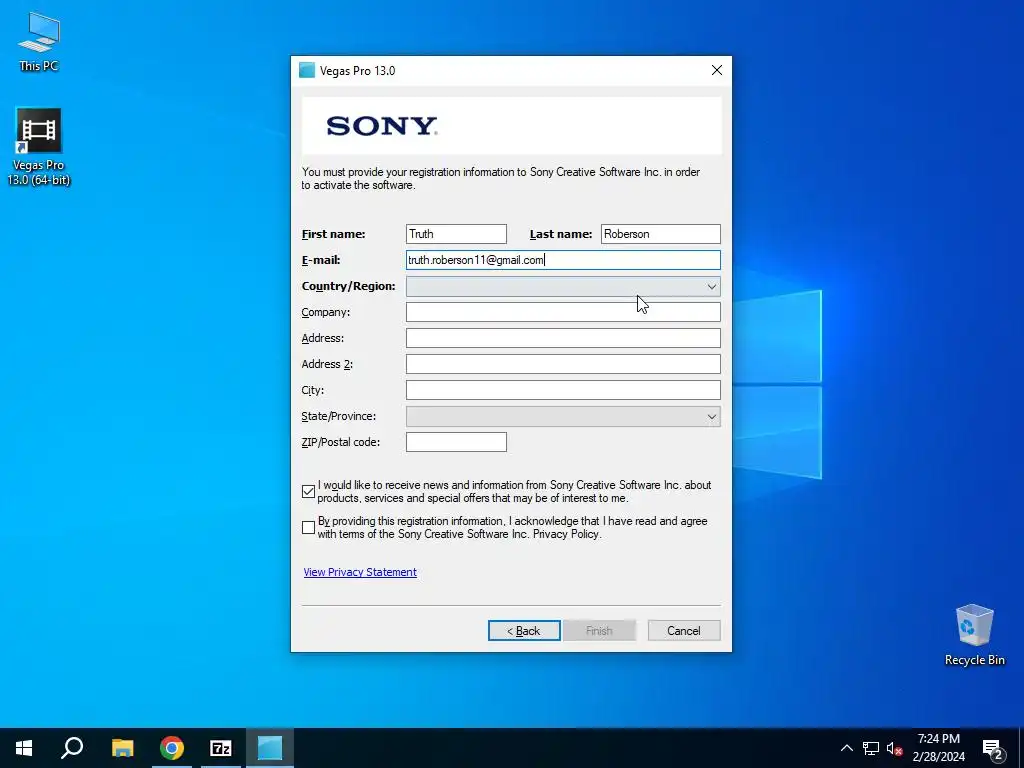Image resolution: width=1024 pixels, height=768 pixels.
Task: Open the Windows Start menu
Action: point(24,748)
